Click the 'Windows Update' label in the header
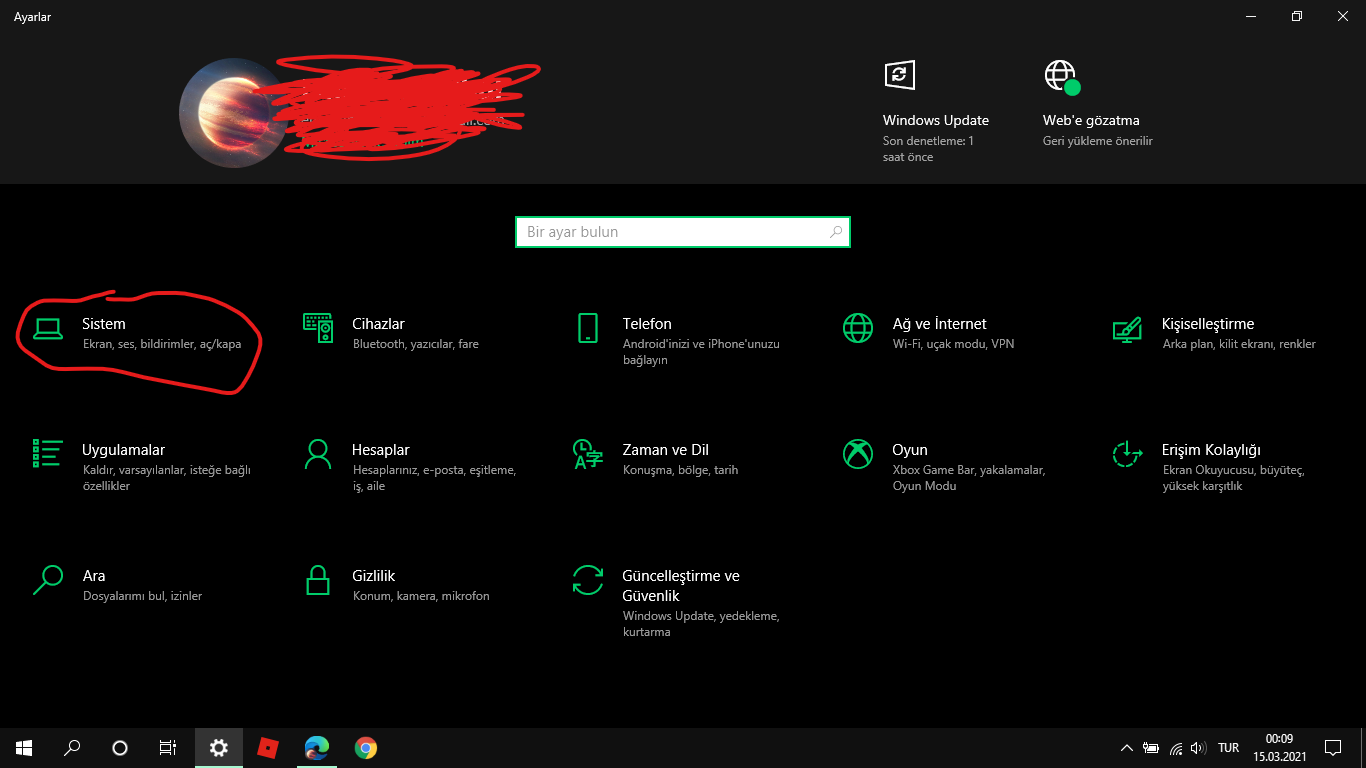The image size is (1366, 768). [936, 120]
